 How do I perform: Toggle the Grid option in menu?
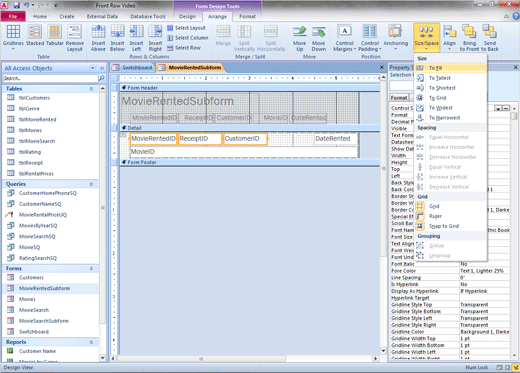click(451, 206)
